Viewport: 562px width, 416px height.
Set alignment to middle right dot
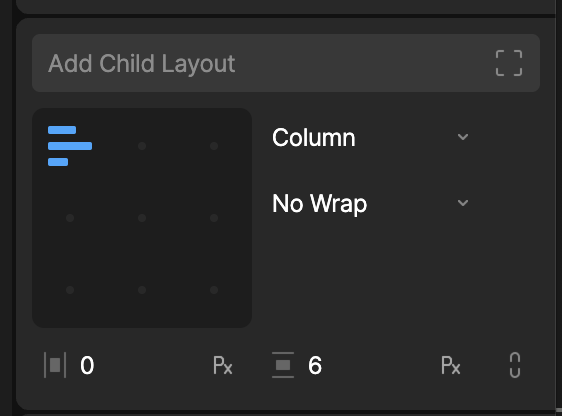point(214,218)
